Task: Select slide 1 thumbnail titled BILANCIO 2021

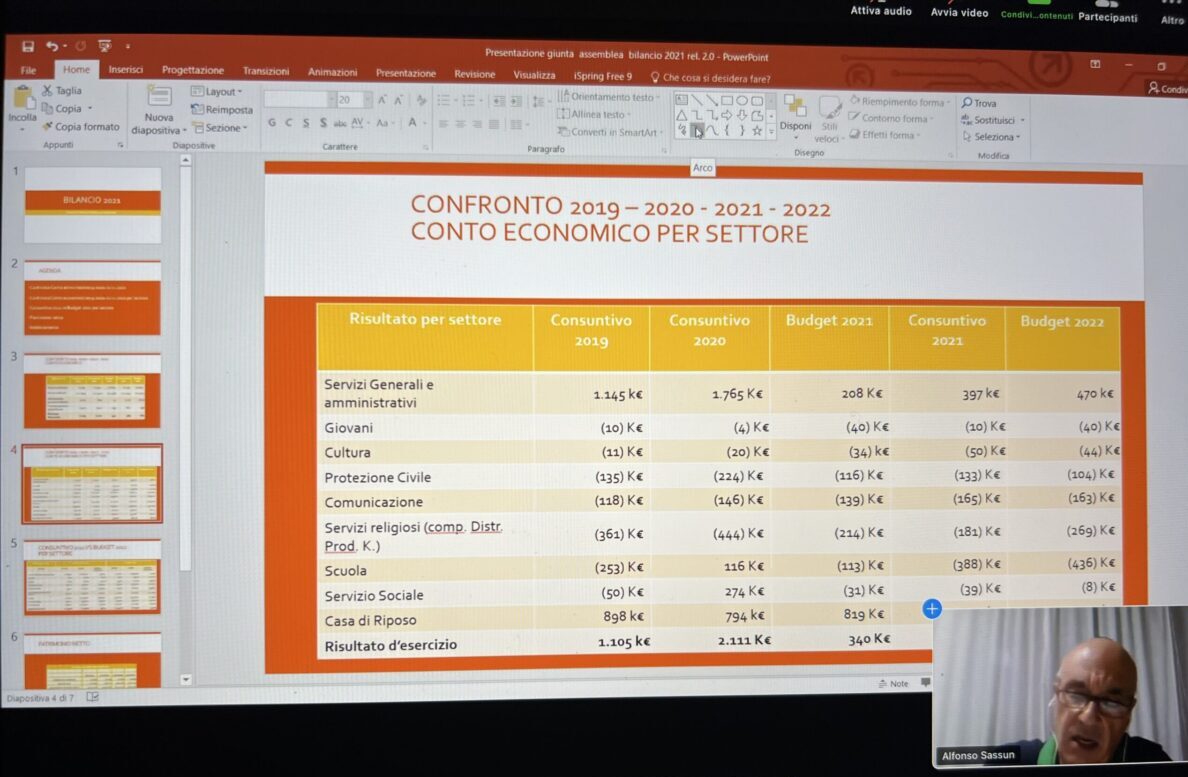Action: (x=92, y=204)
